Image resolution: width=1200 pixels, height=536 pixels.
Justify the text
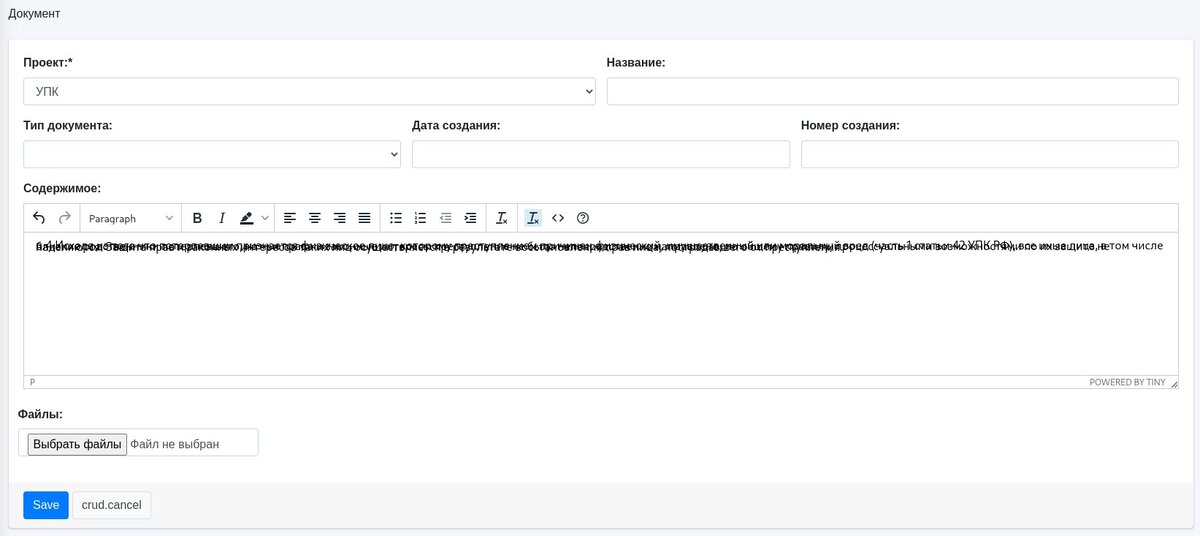tap(365, 218)
